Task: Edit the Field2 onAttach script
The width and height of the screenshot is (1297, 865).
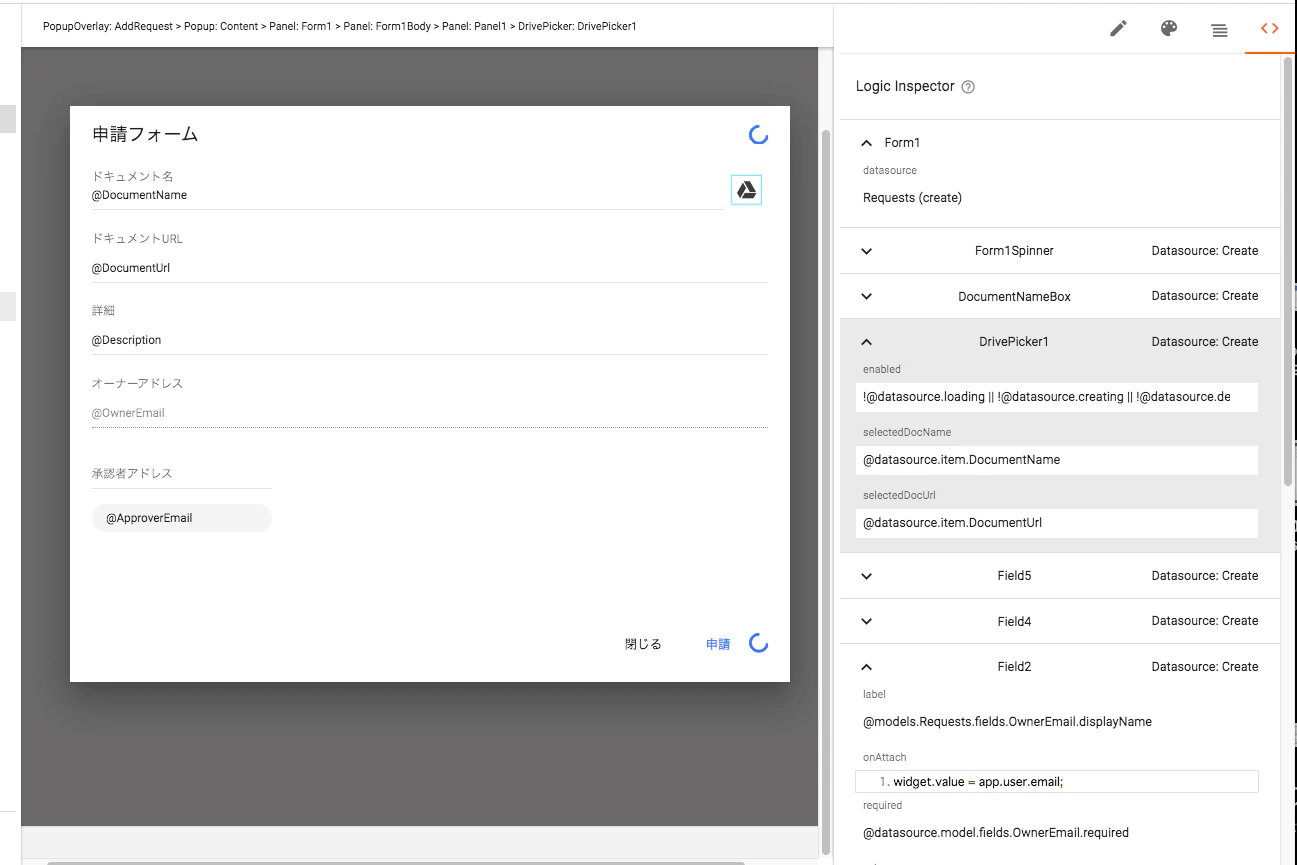Action: 1057,782
